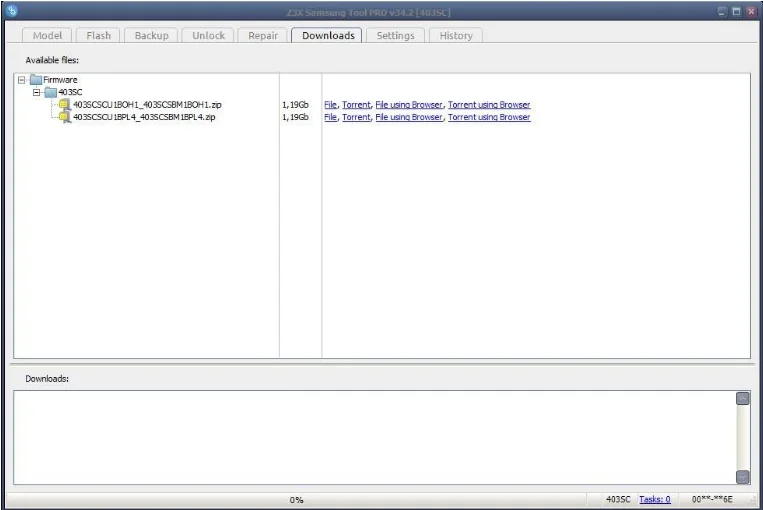Click the 403SC model in status bar
This screenshot has width=763, height=510.
point(618,499)
